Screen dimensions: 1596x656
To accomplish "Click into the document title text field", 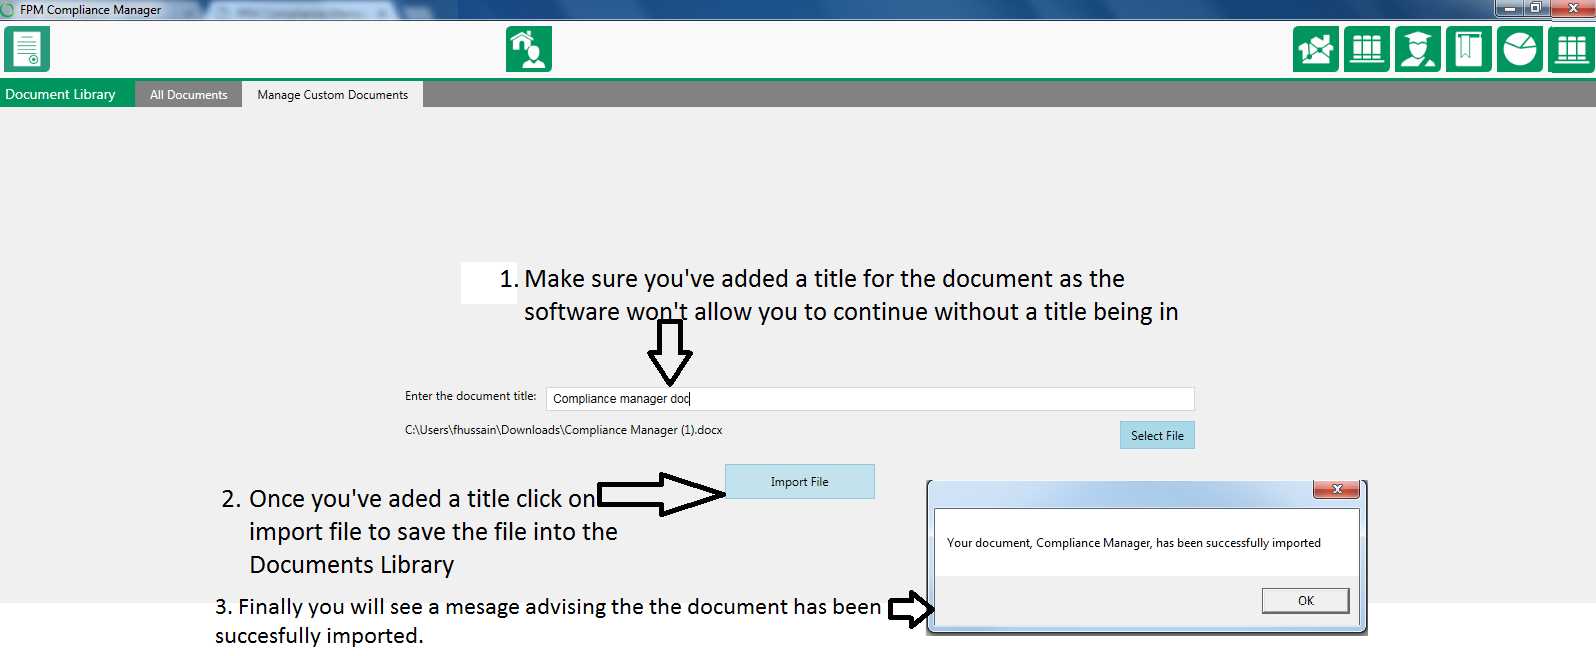I will 868,399.
